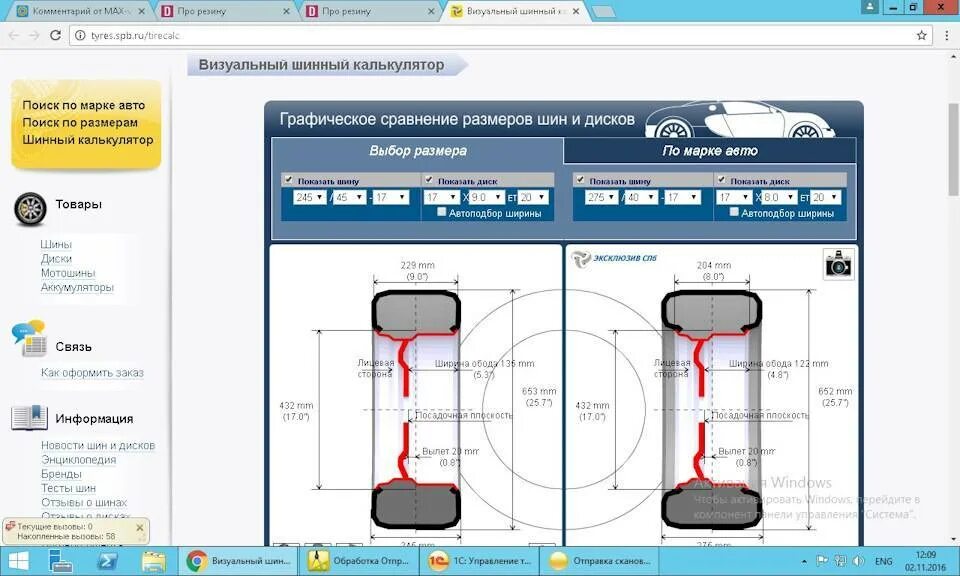The width and height of the screenshot is (960, 576).
Task: Toggle left Показать диск checkbox
Action: pos(429,179)
